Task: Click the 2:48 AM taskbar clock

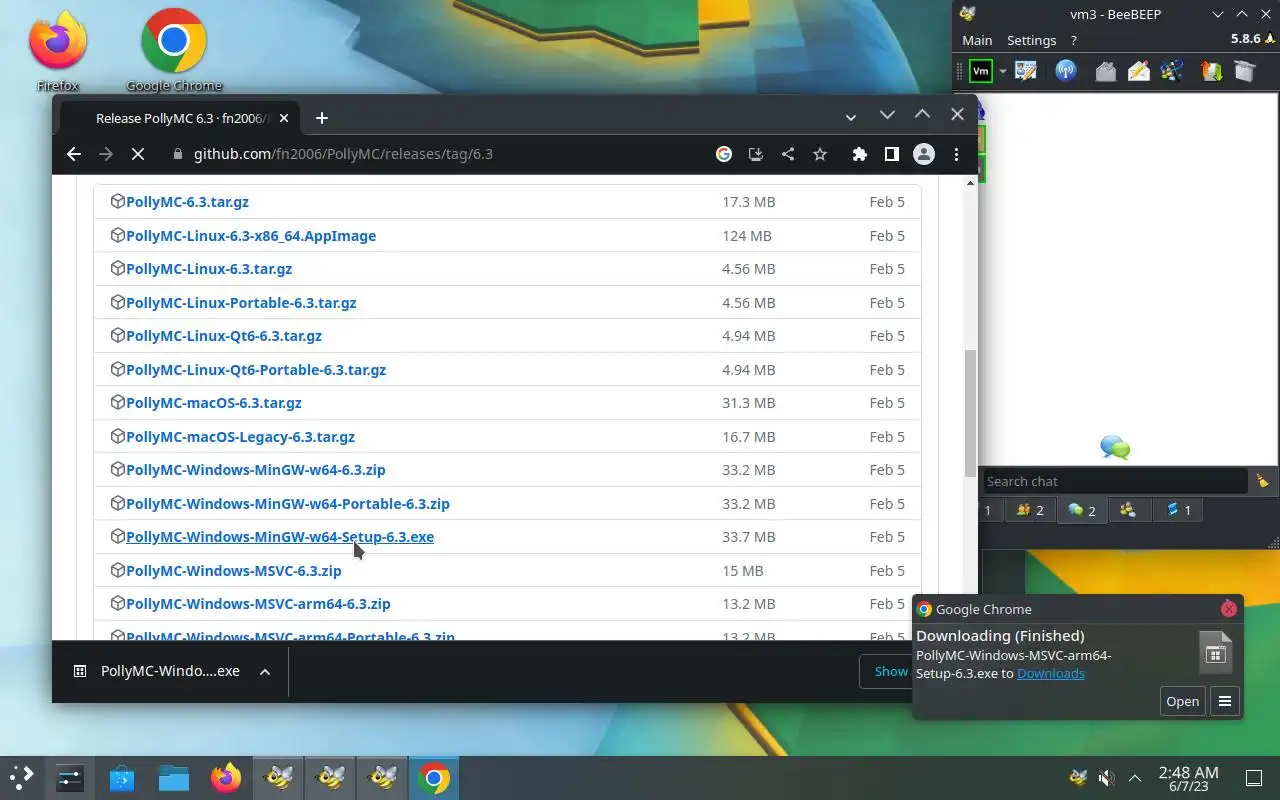Action: (1188, 778)
